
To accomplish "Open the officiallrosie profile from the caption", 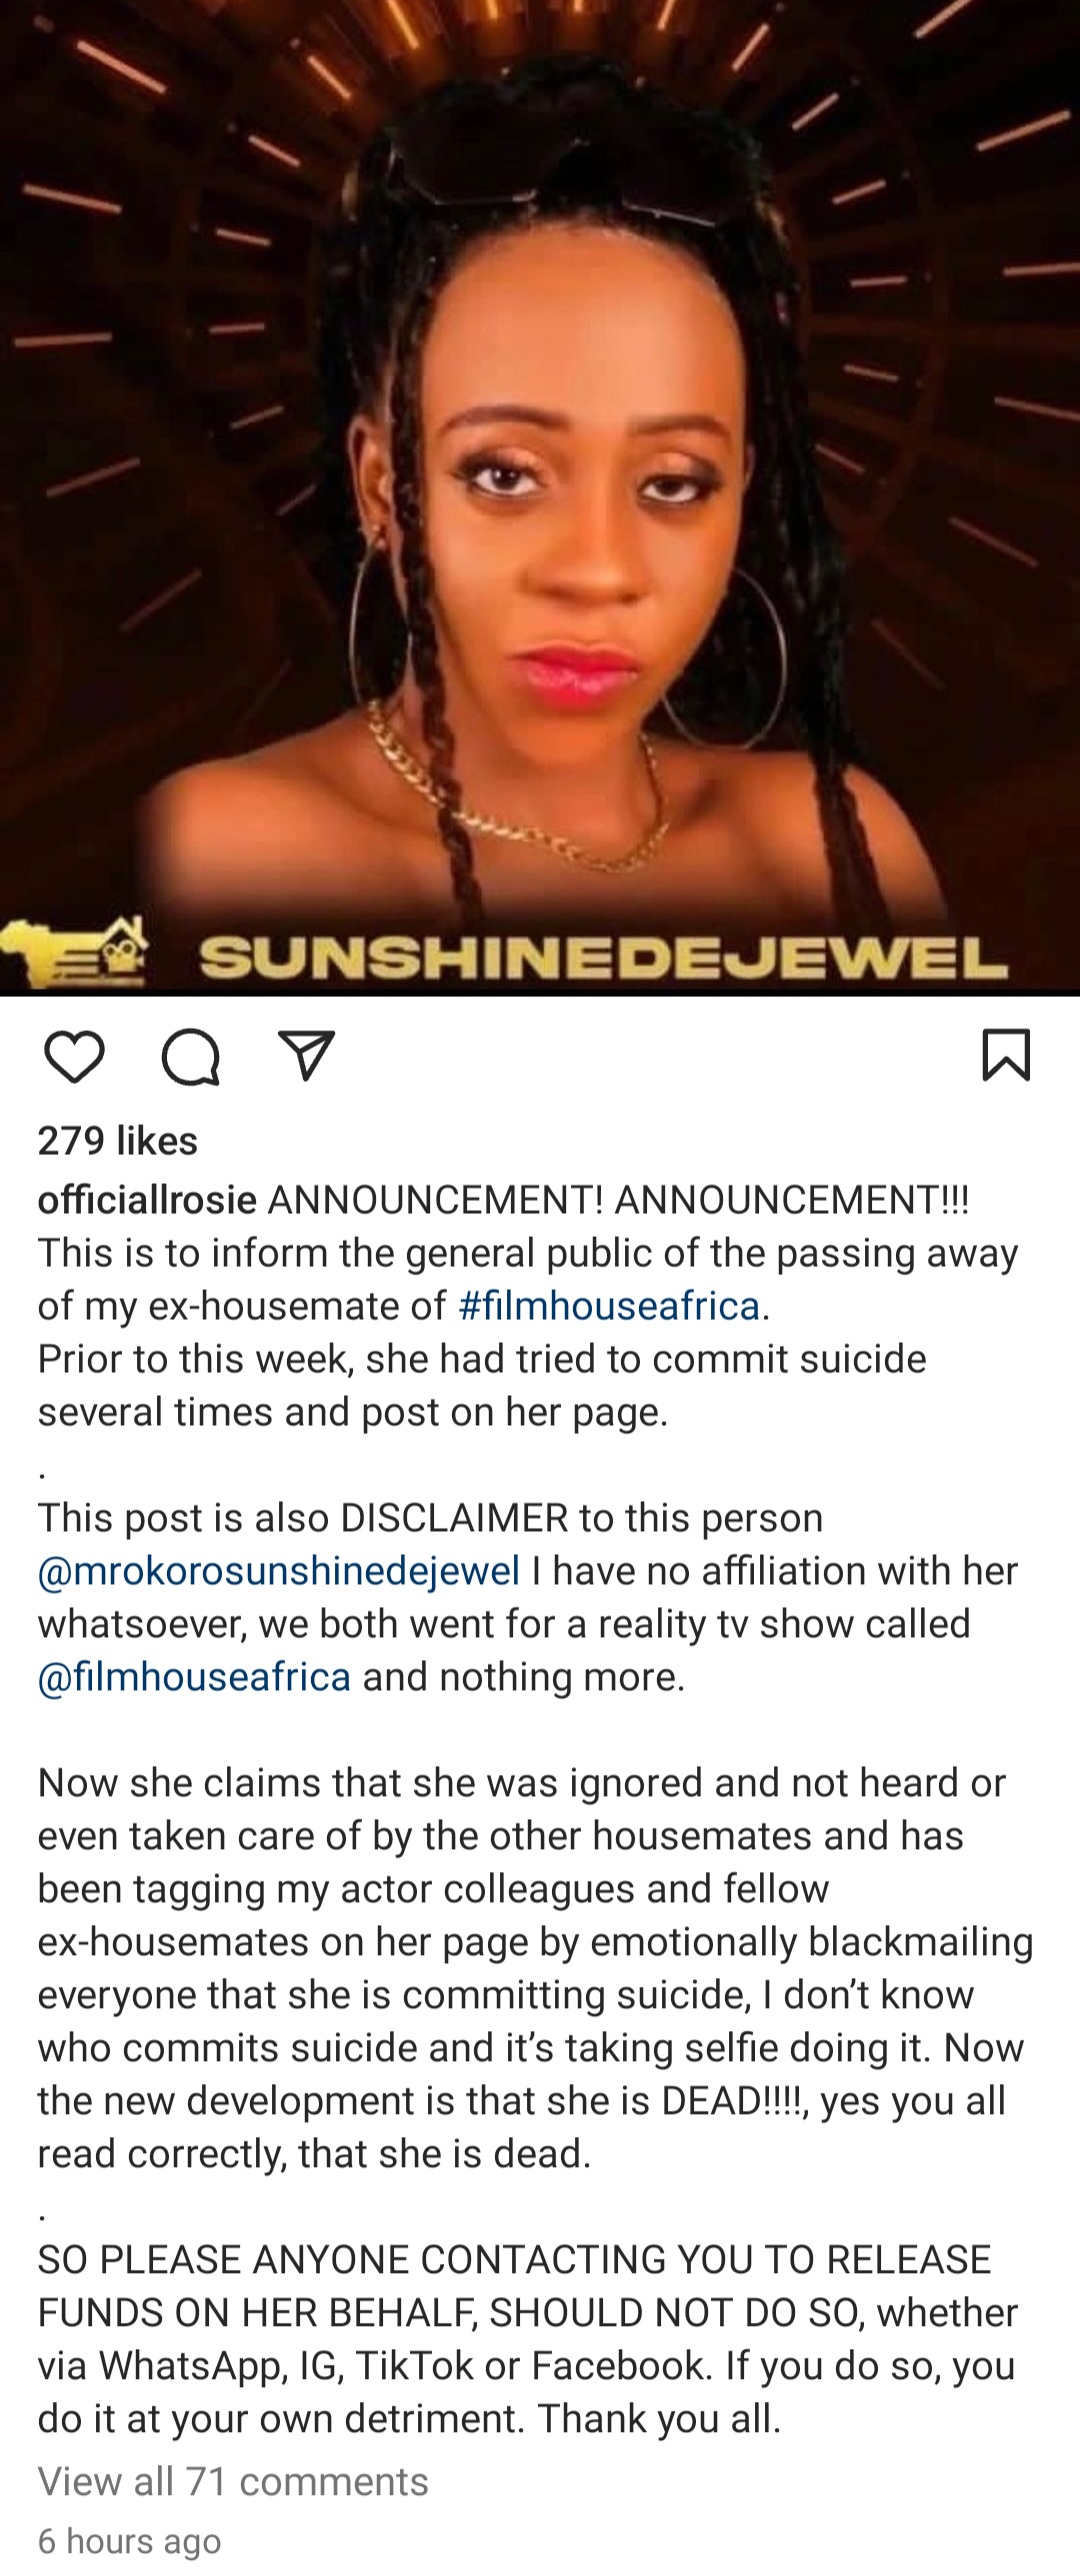I will [147, 1200].
